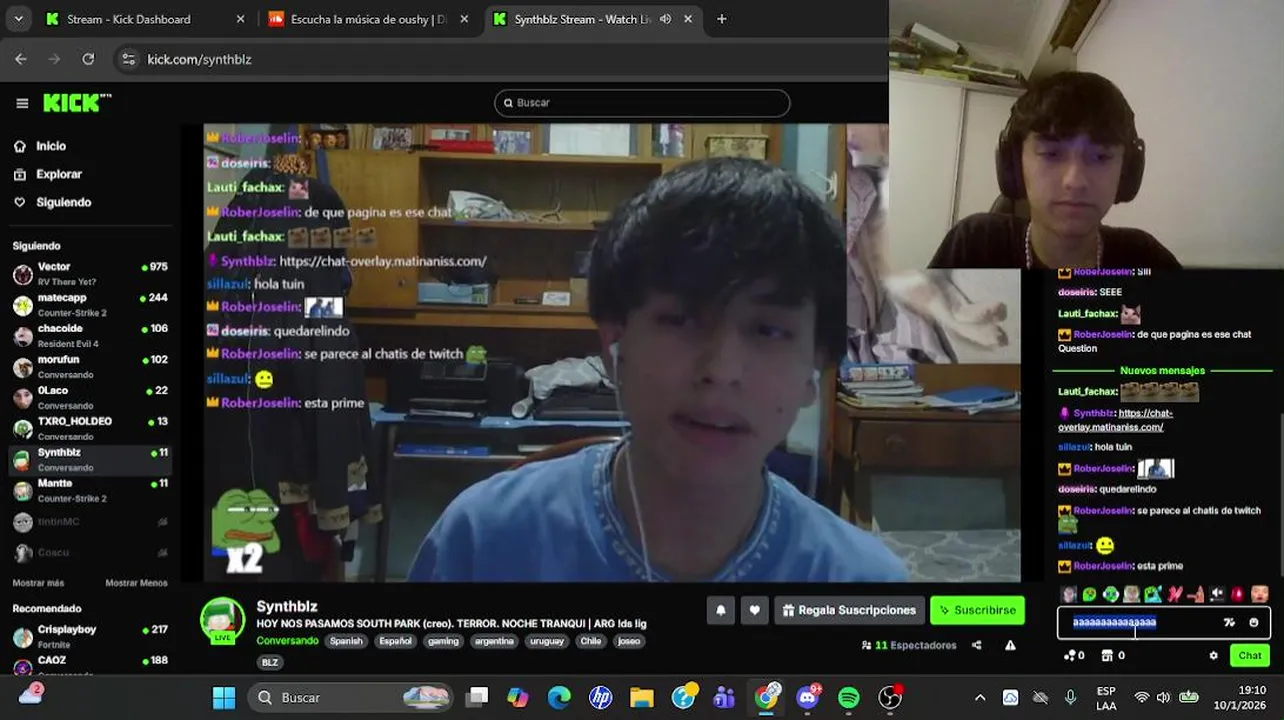View site information icon in address bar
The image size is (1284, 720).
click(128, 59)
